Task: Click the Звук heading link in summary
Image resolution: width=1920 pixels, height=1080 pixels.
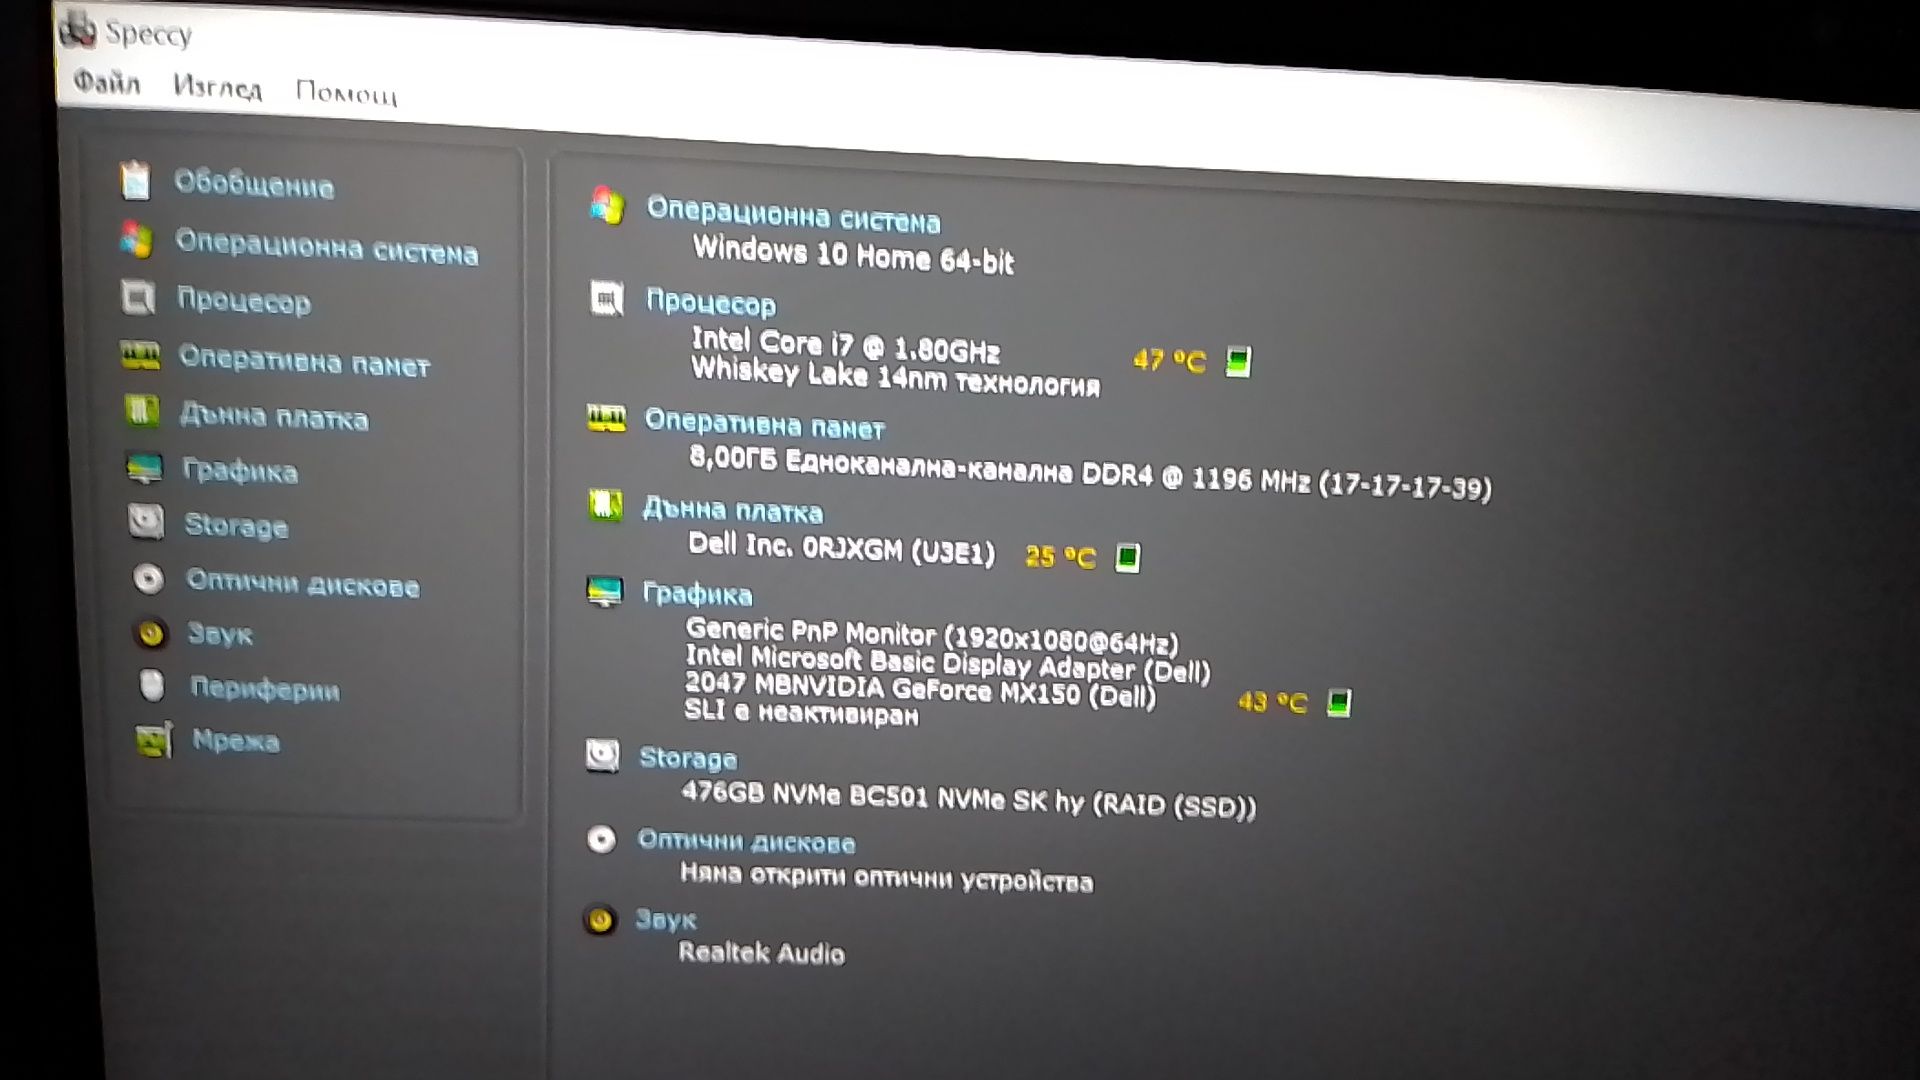Action: point(666,919)
